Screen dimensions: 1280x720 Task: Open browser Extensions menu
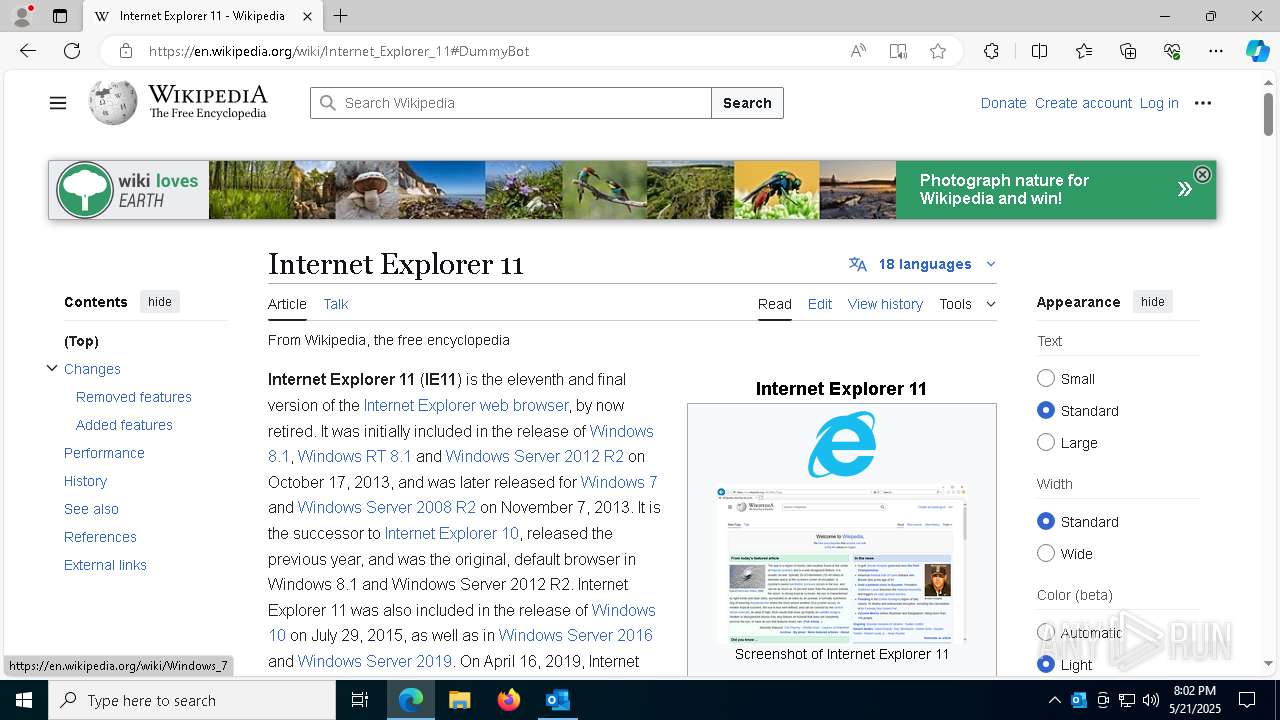click(991, 51)
